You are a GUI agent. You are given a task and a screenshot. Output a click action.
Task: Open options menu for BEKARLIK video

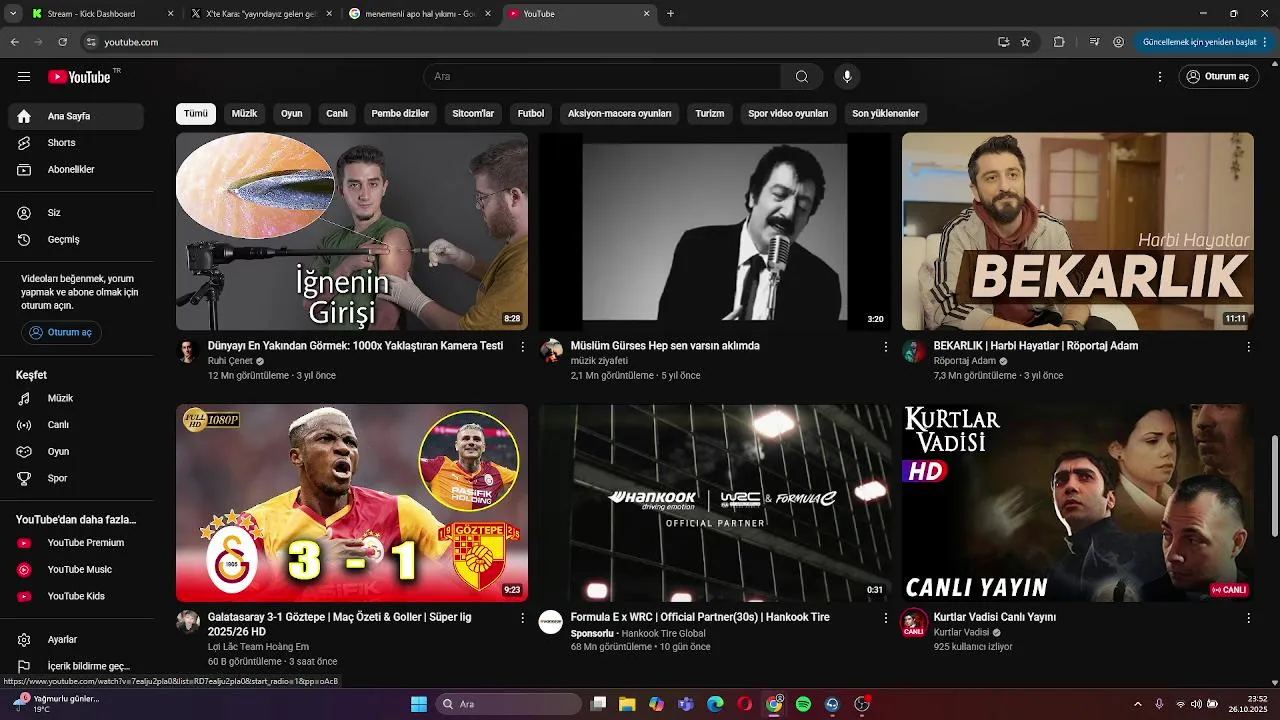(1248, 347)
